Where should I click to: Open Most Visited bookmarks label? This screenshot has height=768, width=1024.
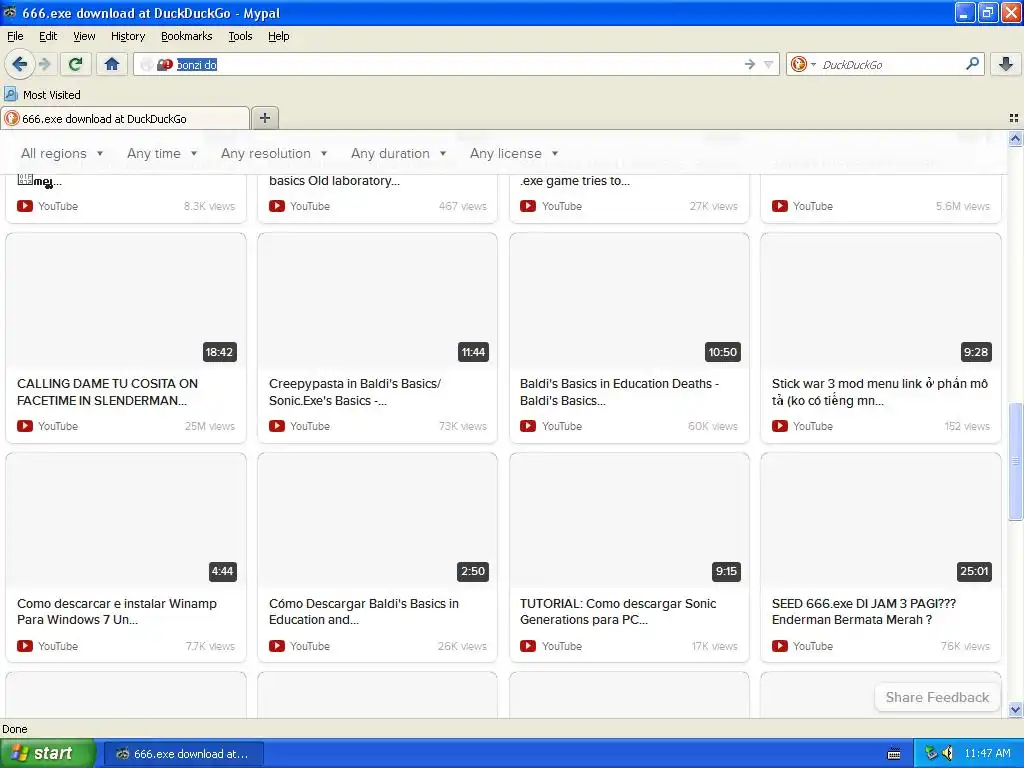tap(52, 95)
